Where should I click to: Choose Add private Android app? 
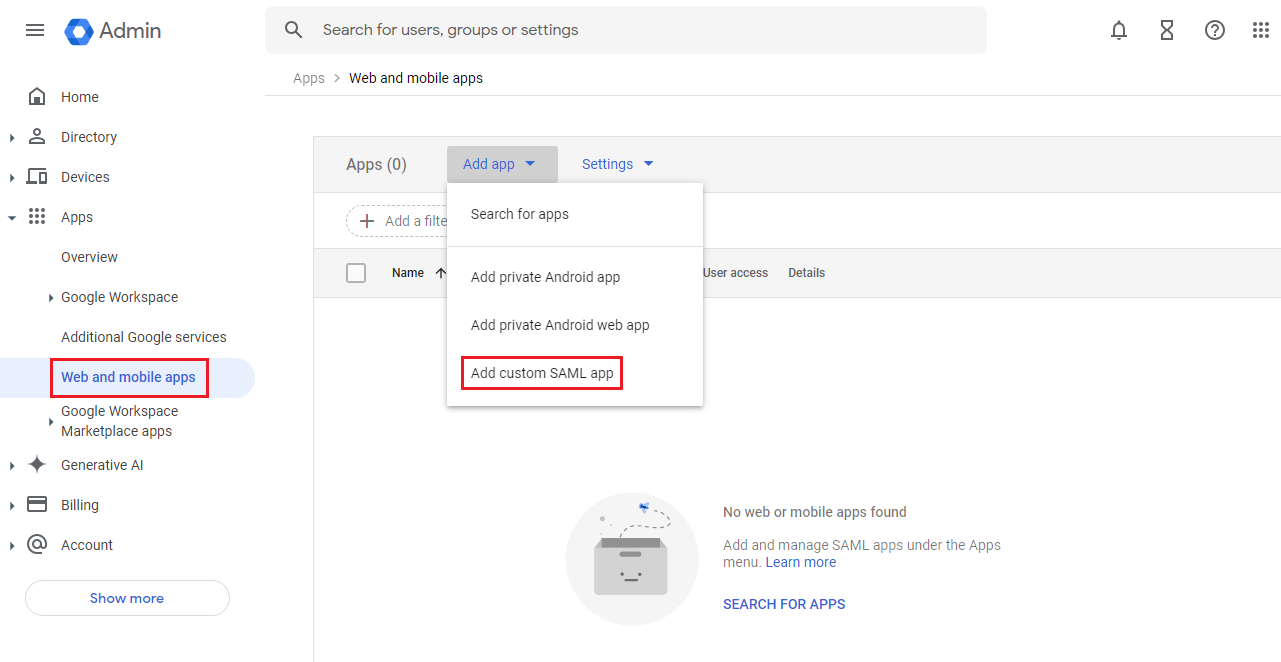(x=575, y=277)
